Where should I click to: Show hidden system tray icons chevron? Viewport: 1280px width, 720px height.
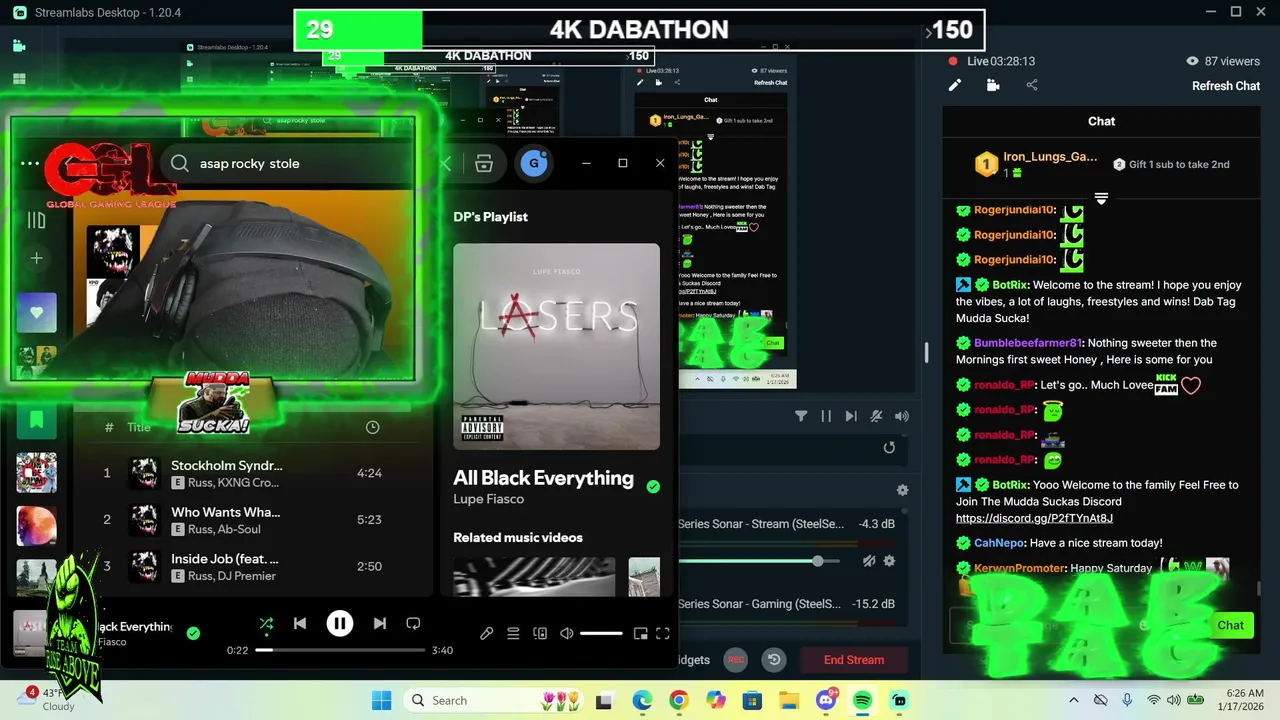pyautogui.click(x=1074, y=701)
